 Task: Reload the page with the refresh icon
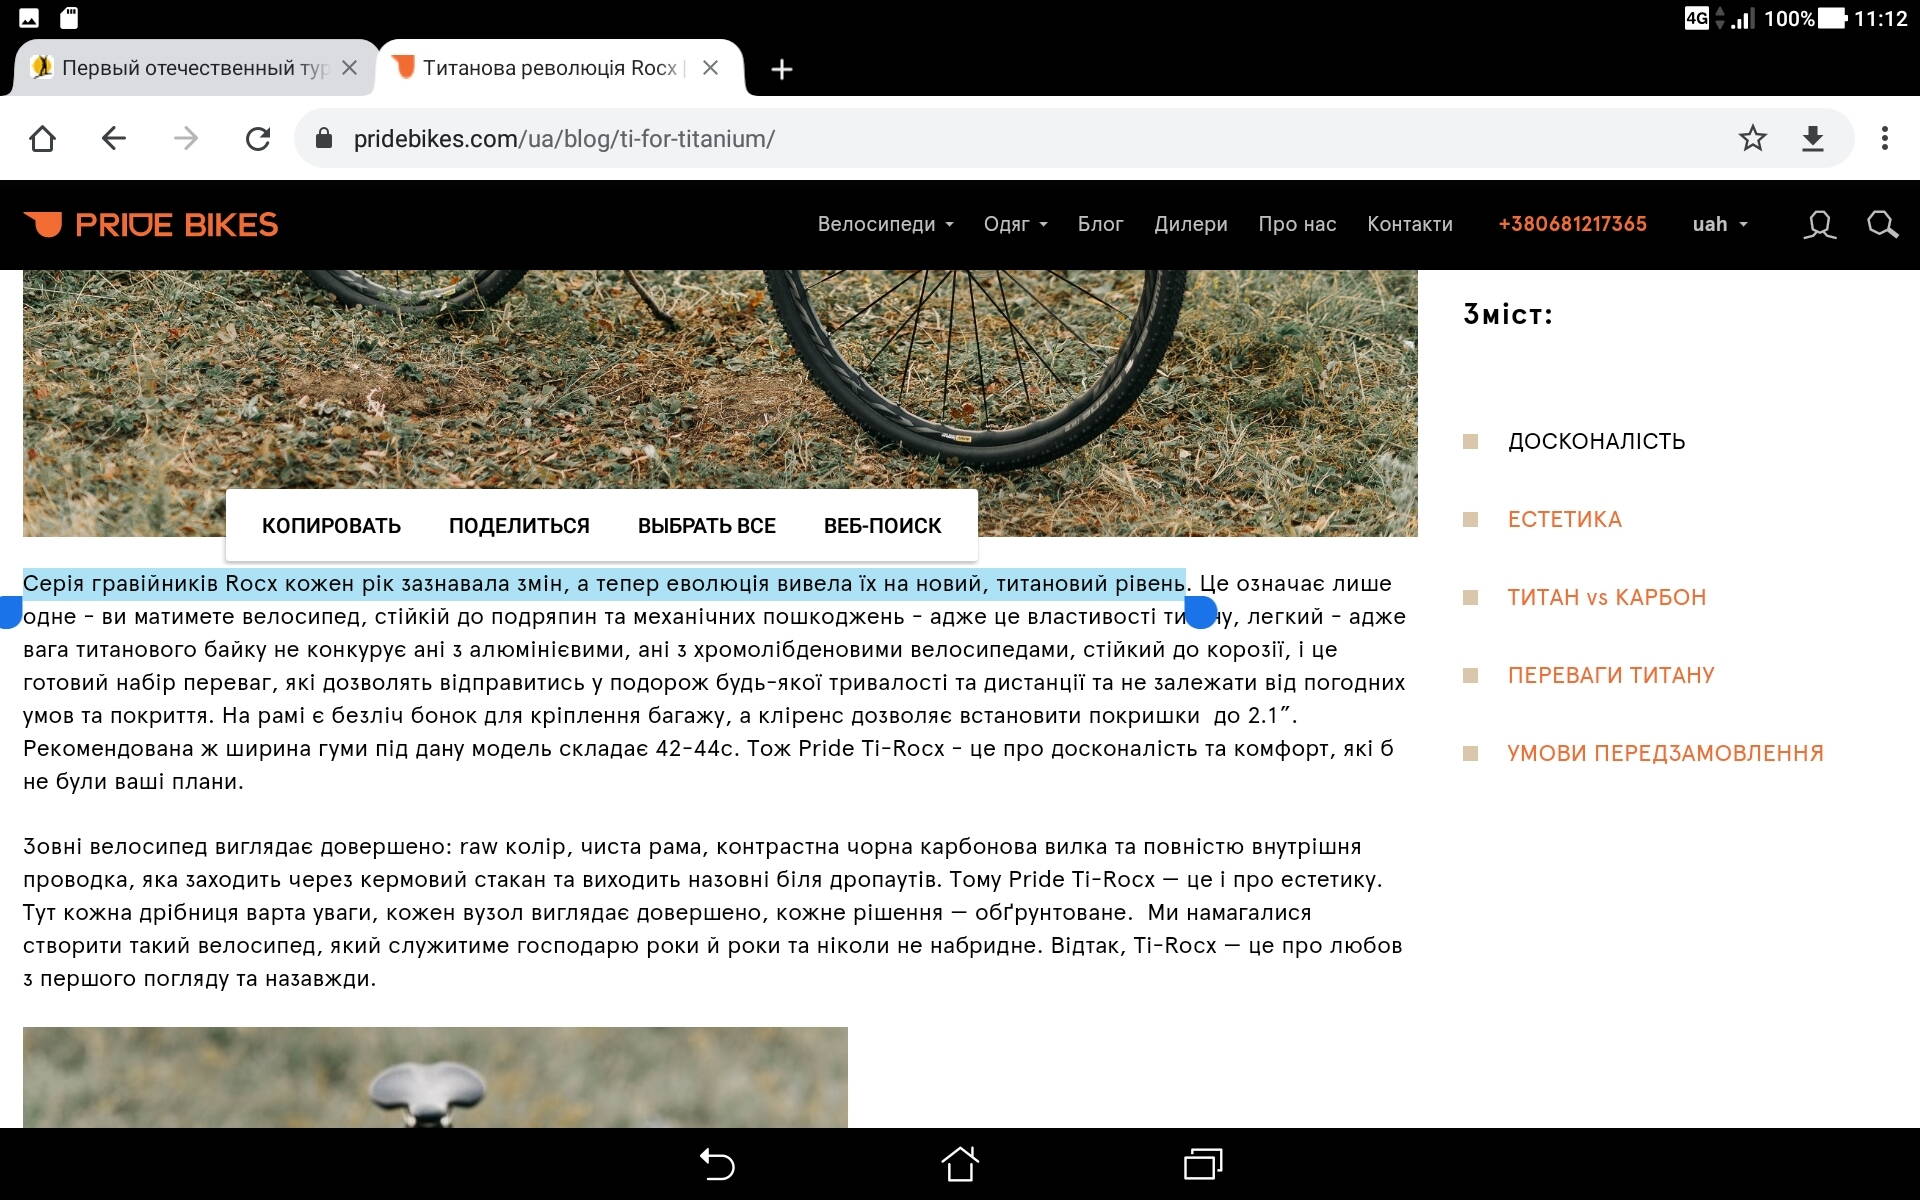pyautogui.click(x=258, y=138)
